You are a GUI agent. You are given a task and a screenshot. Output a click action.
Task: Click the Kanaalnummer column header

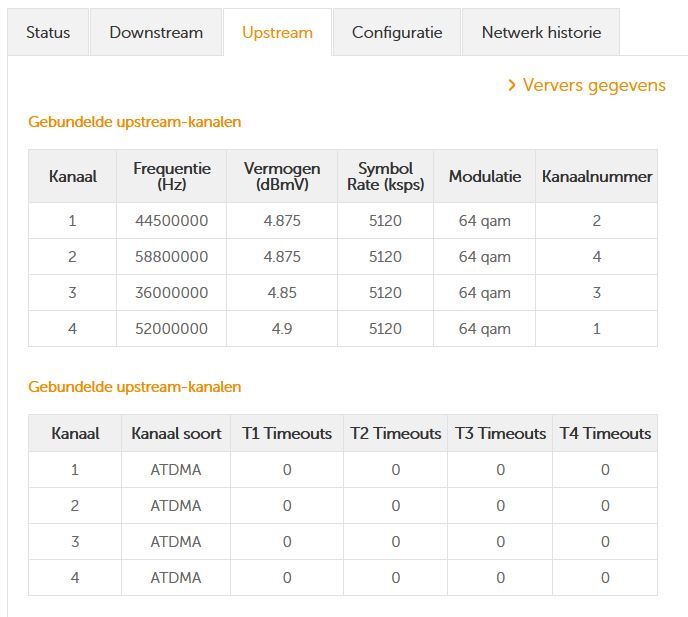pos(597,176)
